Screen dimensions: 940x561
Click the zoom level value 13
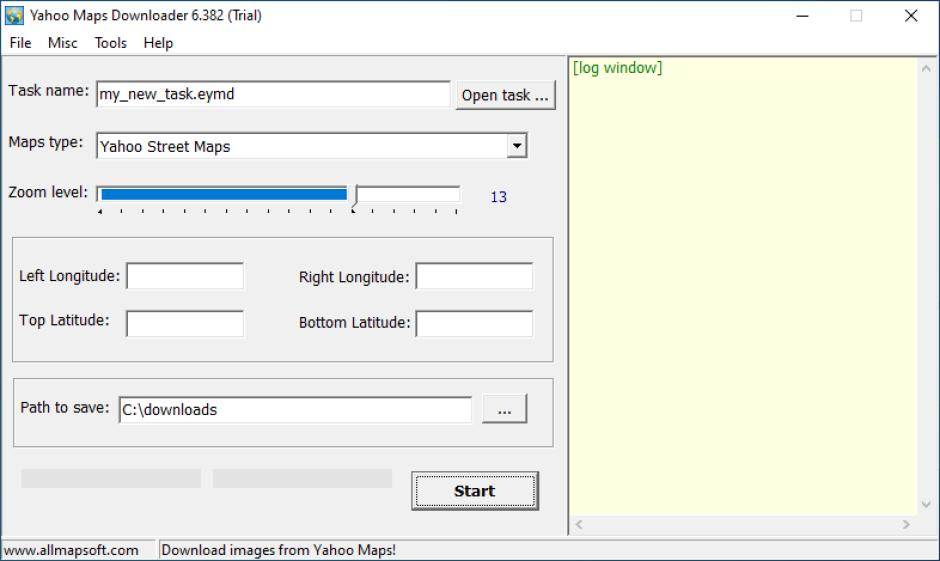499,197
